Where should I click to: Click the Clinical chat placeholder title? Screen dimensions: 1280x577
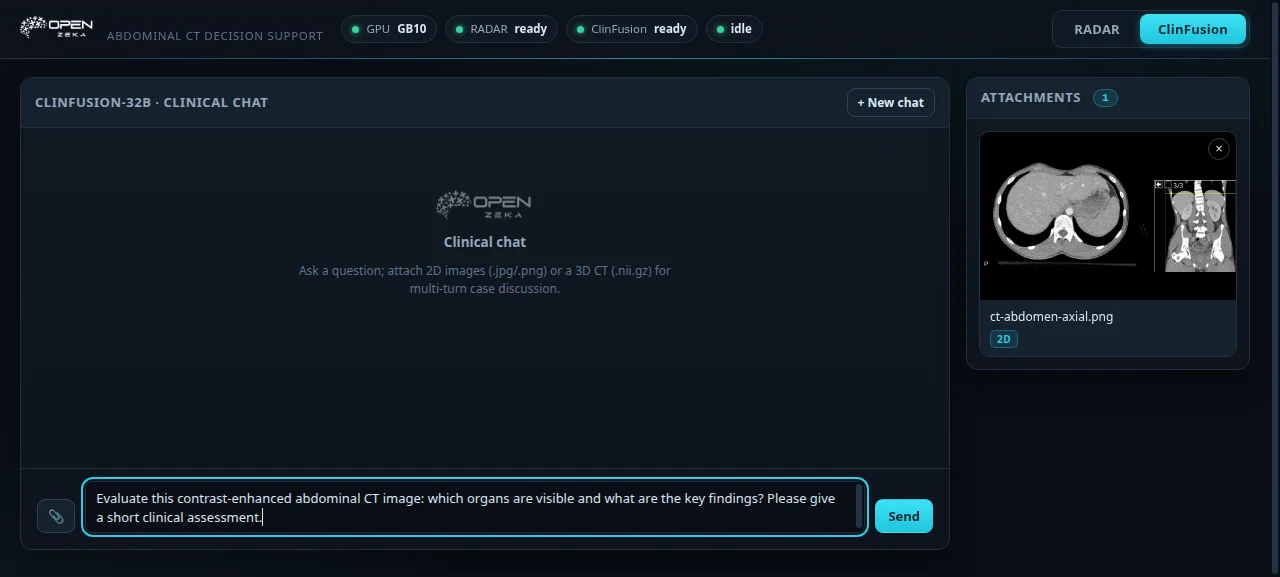[x=485, y=242]
